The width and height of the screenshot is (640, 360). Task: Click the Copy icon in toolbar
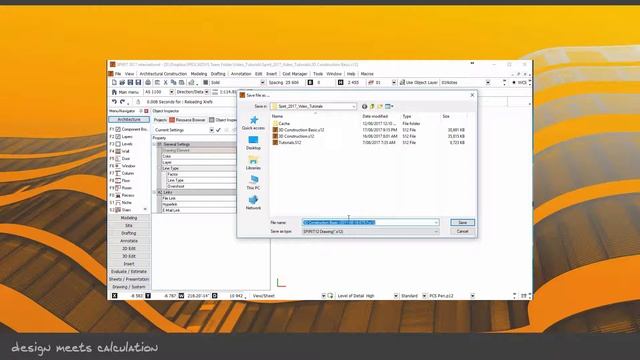[x=173, y=82]
